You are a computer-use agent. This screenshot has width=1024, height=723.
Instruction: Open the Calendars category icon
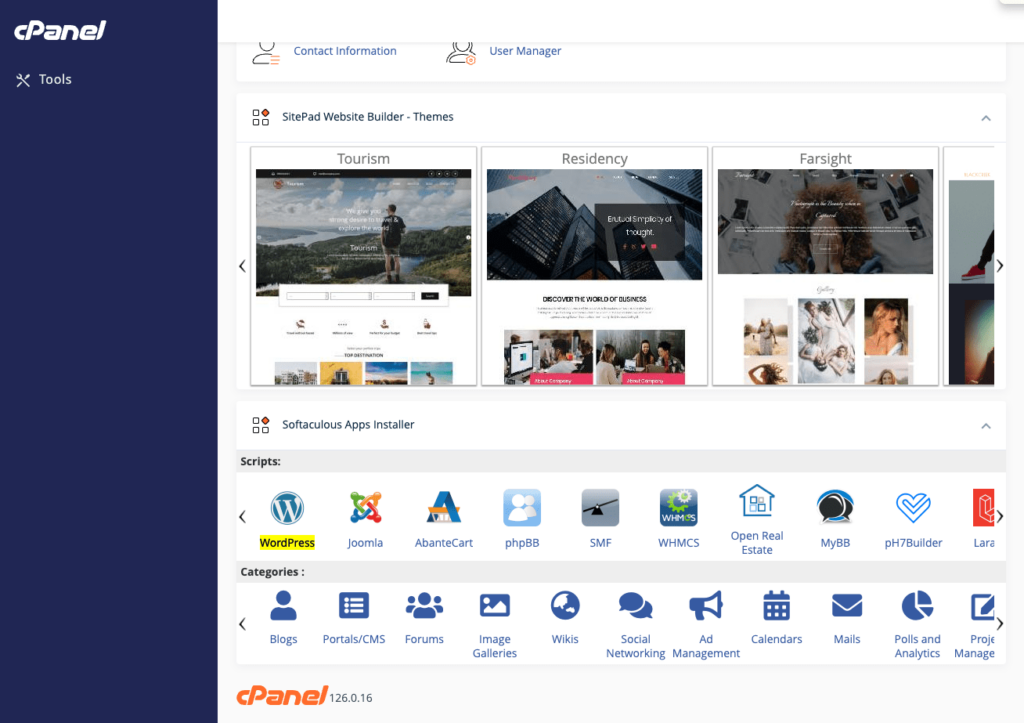776,606
